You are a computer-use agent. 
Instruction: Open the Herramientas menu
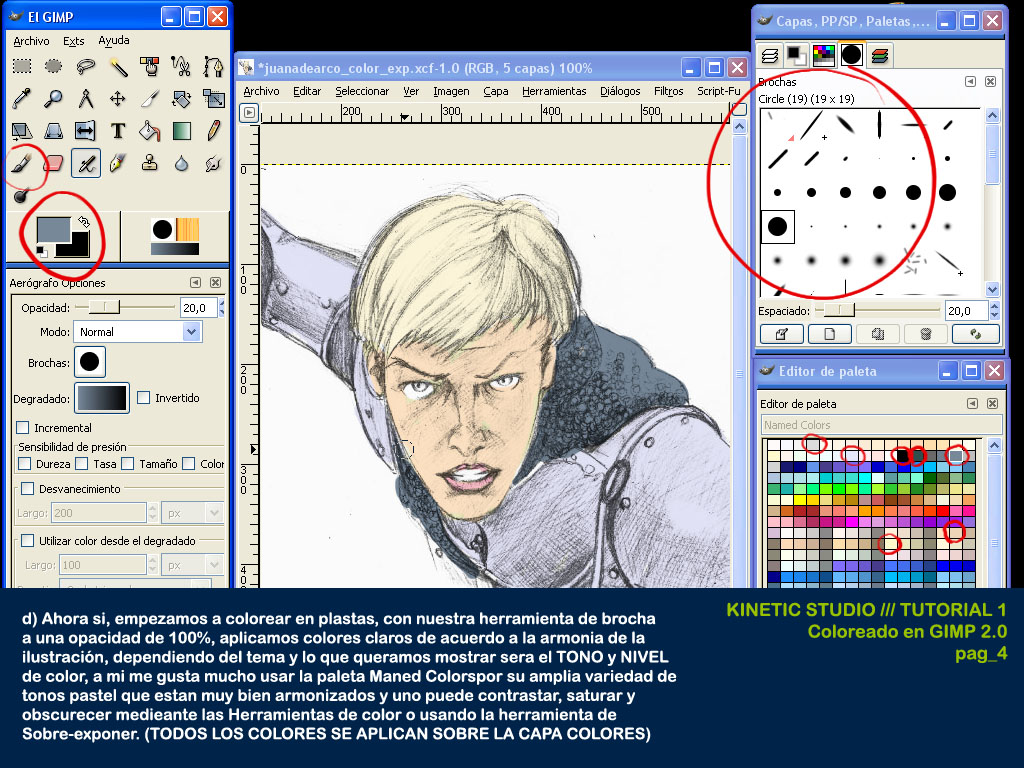coord(554,91)
